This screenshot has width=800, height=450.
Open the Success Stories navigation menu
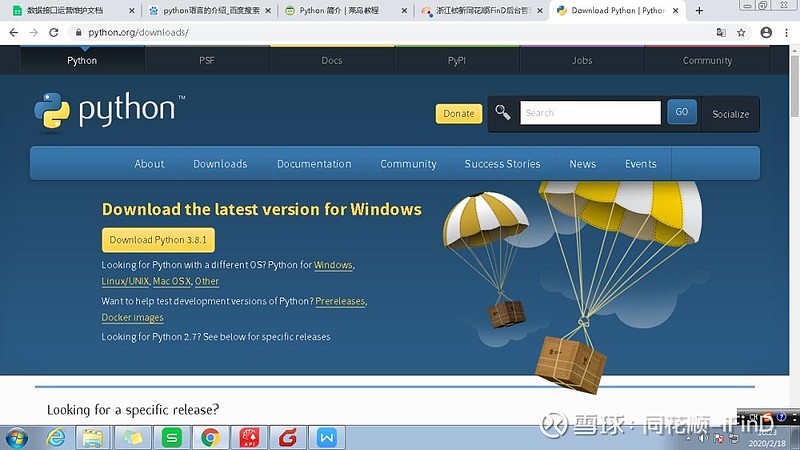pyautogui.click(x=503, y=164)
